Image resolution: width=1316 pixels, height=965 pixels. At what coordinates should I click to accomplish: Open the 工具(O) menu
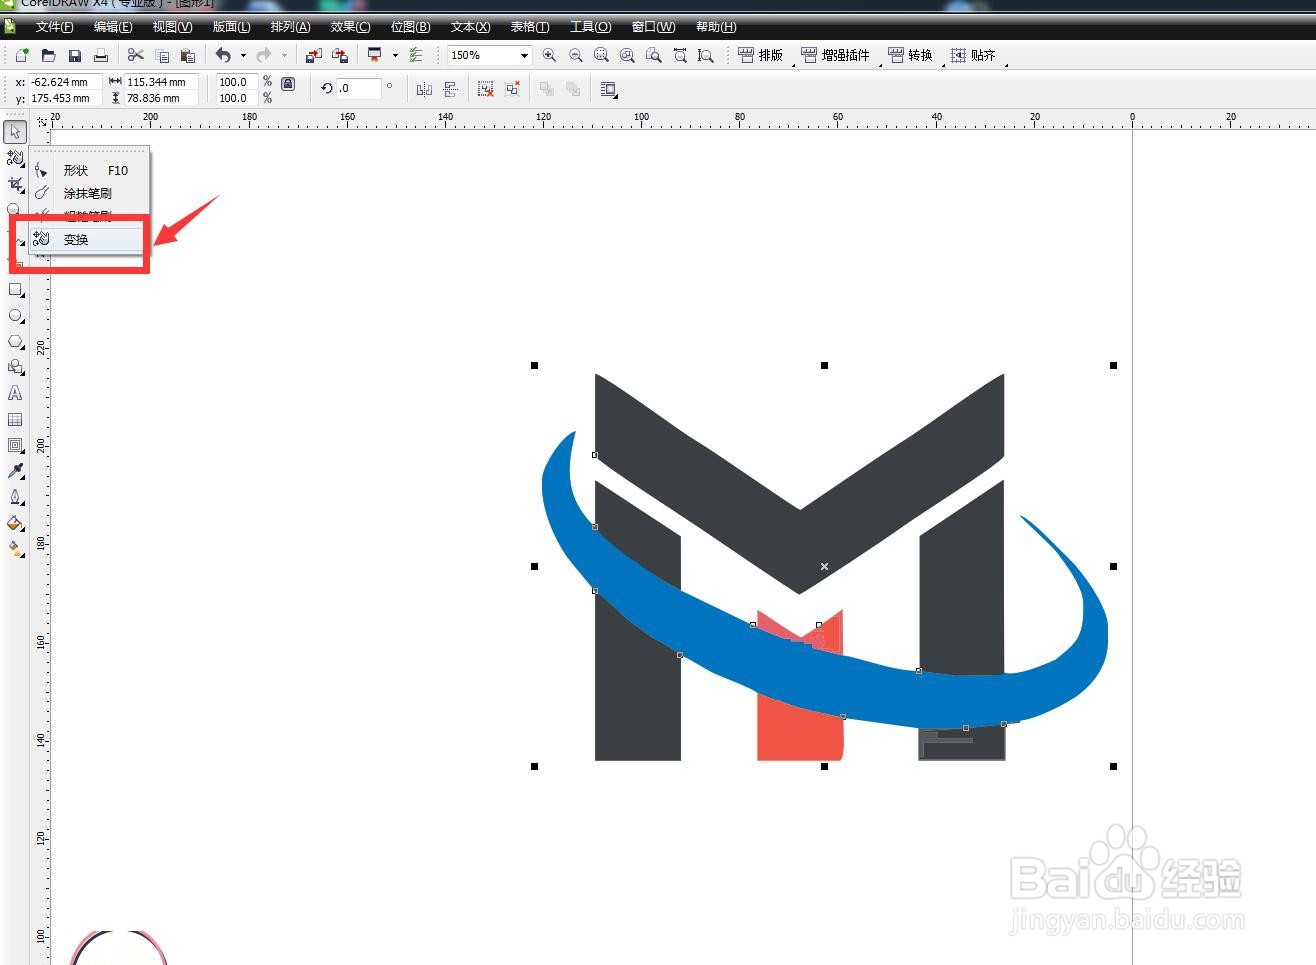pyautogui.click(x=590, y=27)
